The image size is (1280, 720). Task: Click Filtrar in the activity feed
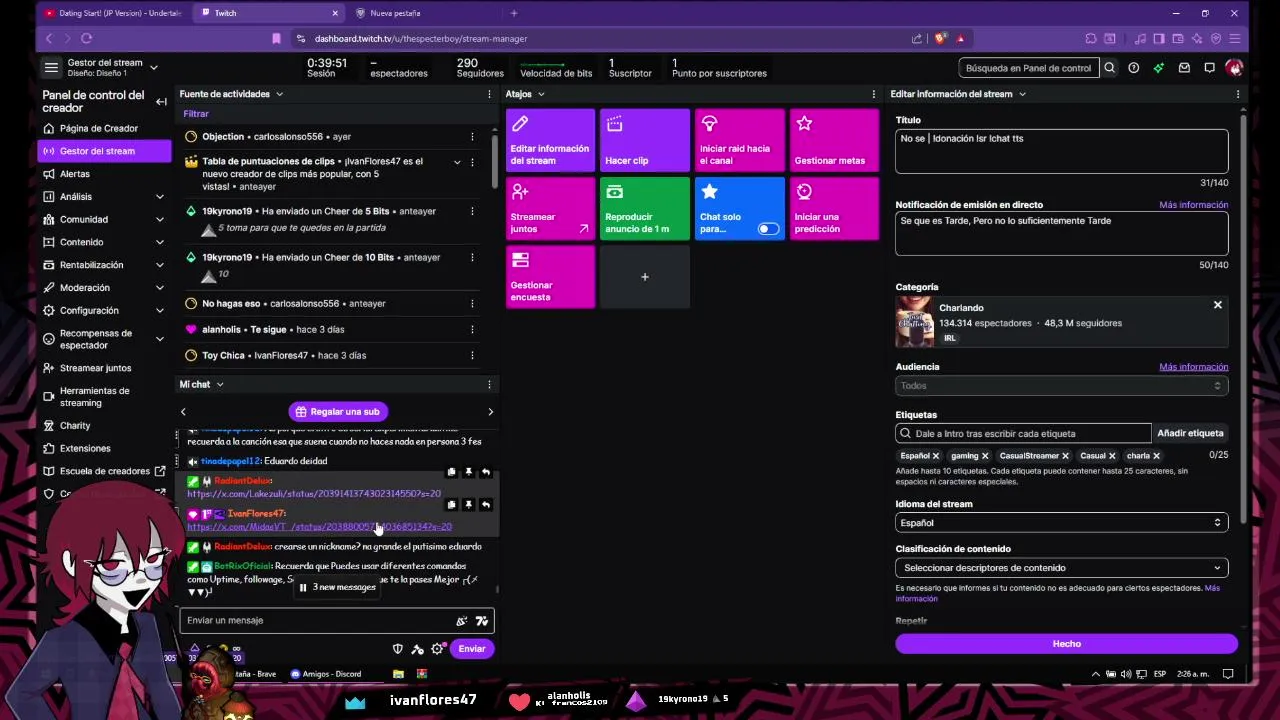(196, 114)
